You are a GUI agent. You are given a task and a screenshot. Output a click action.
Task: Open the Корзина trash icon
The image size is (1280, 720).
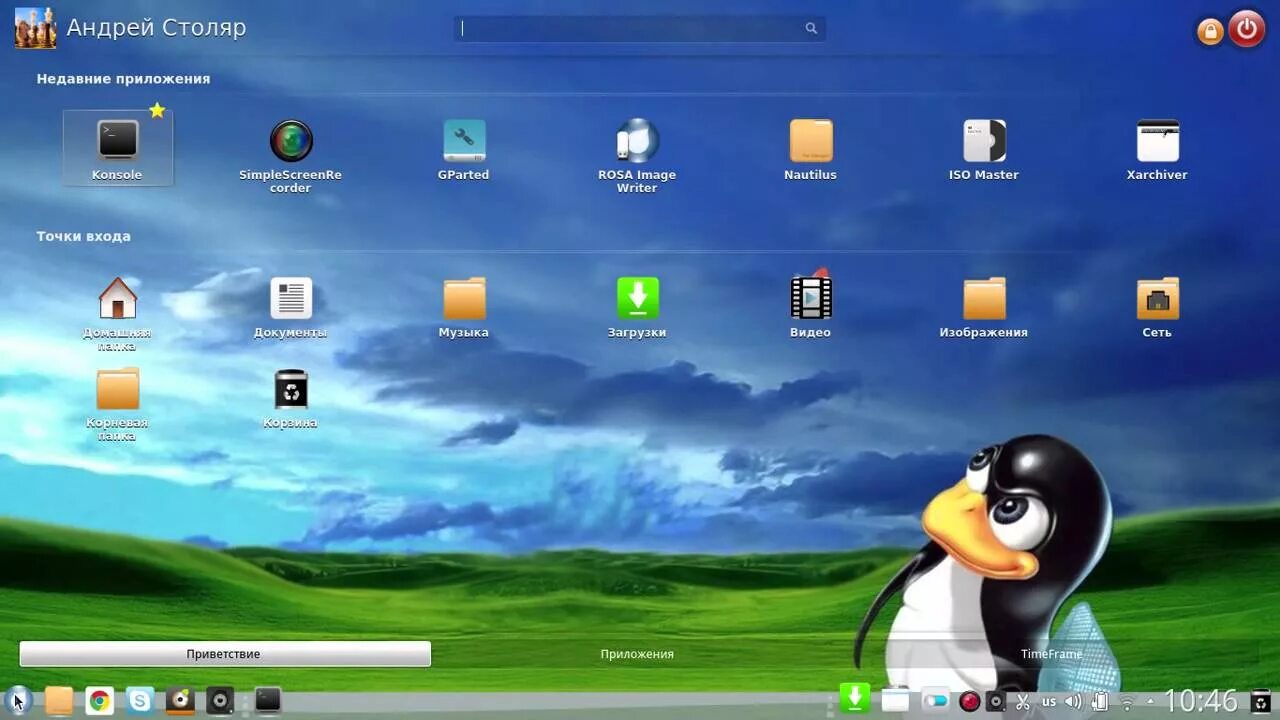coord(291,389)
